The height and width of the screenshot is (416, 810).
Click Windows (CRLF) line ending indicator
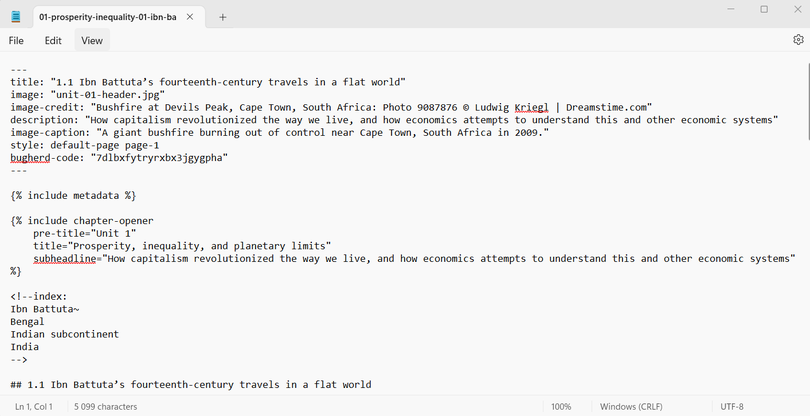coord(637,407)
